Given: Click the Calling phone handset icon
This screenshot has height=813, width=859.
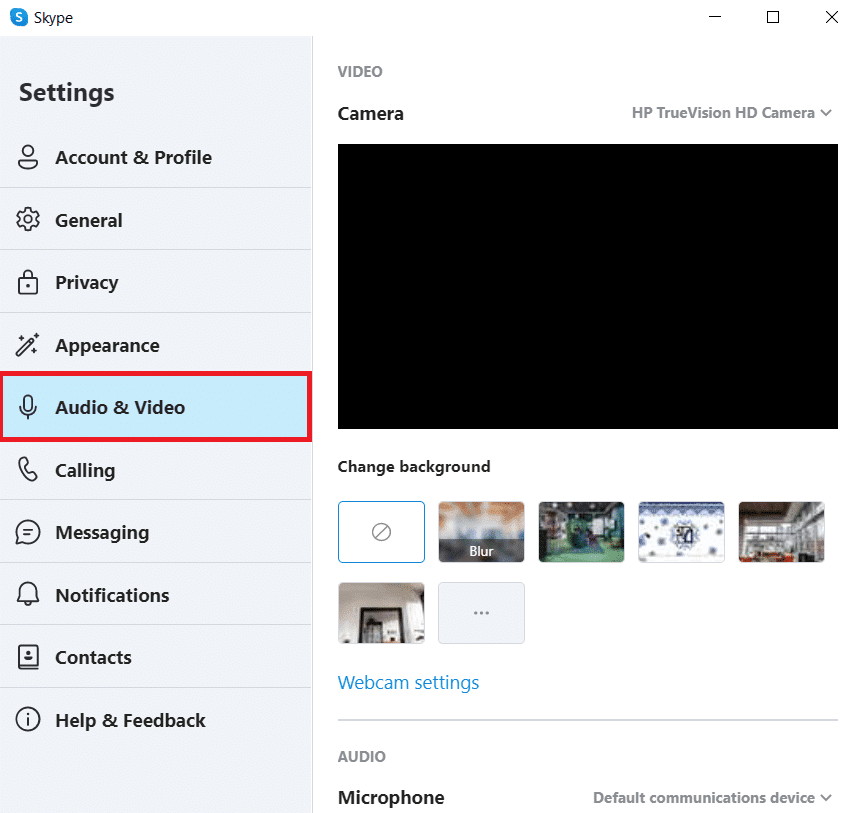Looking at the screenshot, I should tap(28, 470).
